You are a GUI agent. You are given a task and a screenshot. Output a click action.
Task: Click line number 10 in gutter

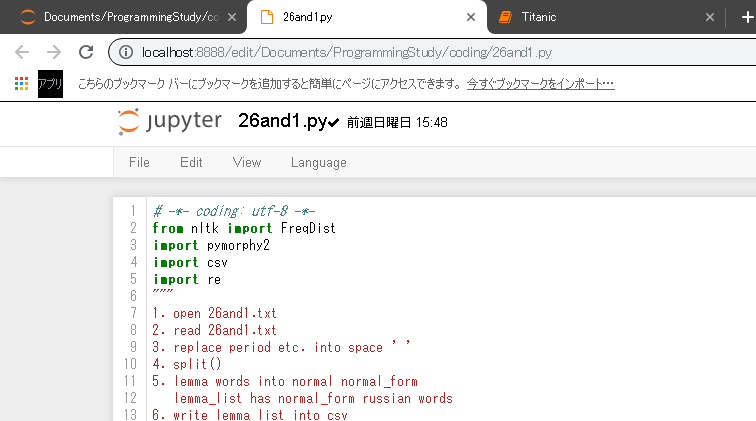coord(131,364)
